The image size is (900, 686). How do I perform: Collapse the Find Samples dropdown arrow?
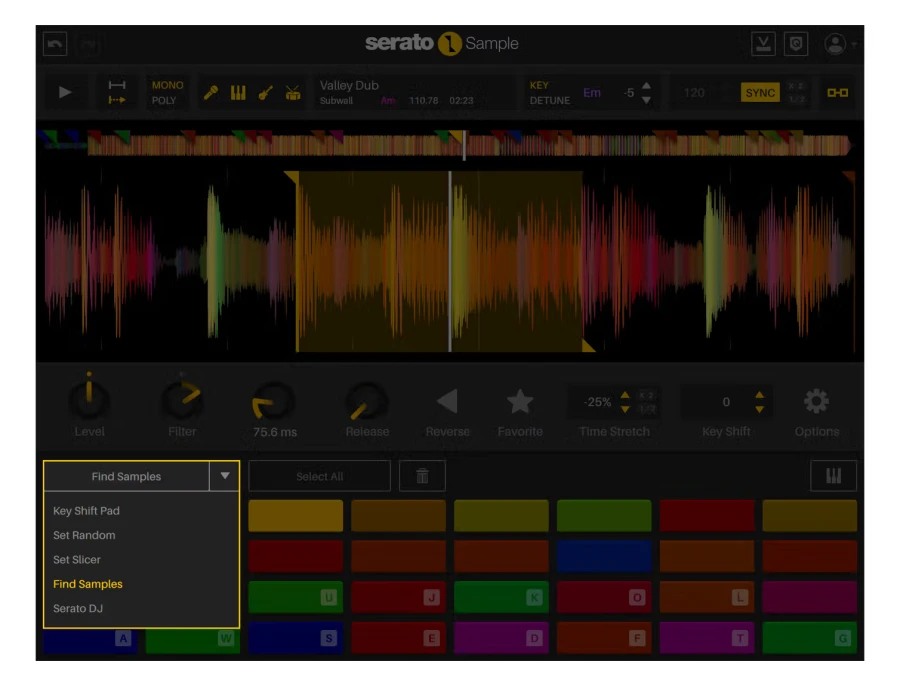[224, 476]
